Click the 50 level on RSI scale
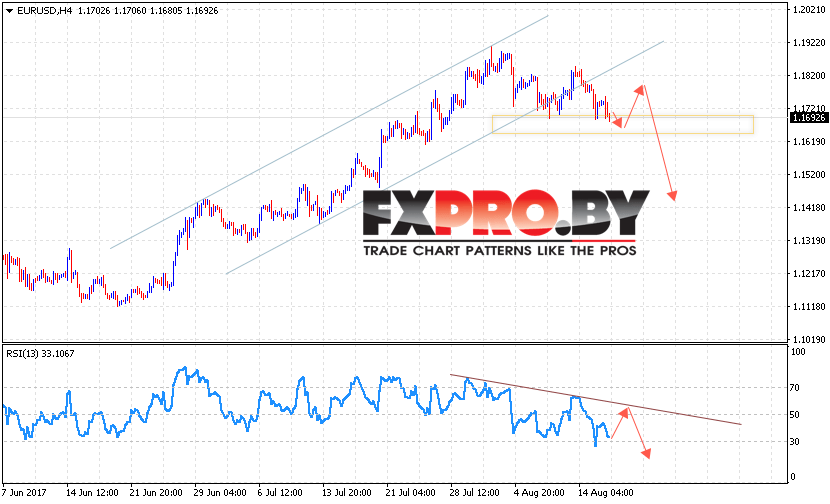Screen dimensions: 830x504 [795, 415]
